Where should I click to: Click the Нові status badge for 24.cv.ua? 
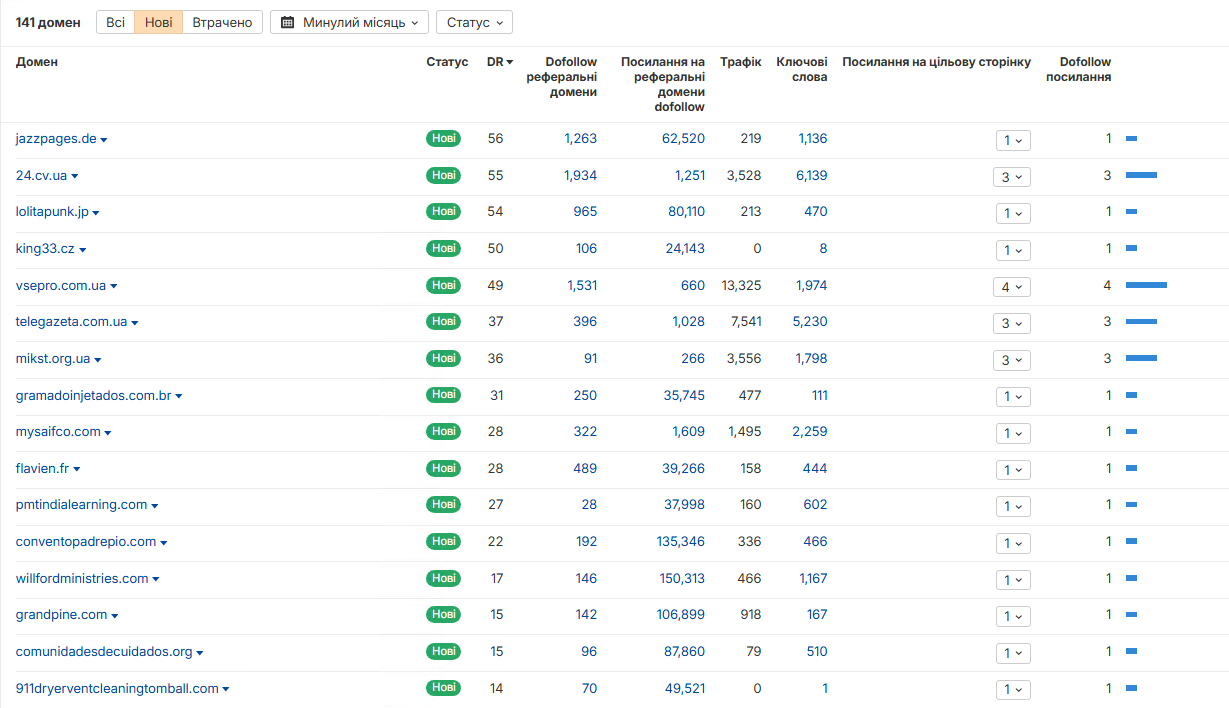(x=444, y=175)
